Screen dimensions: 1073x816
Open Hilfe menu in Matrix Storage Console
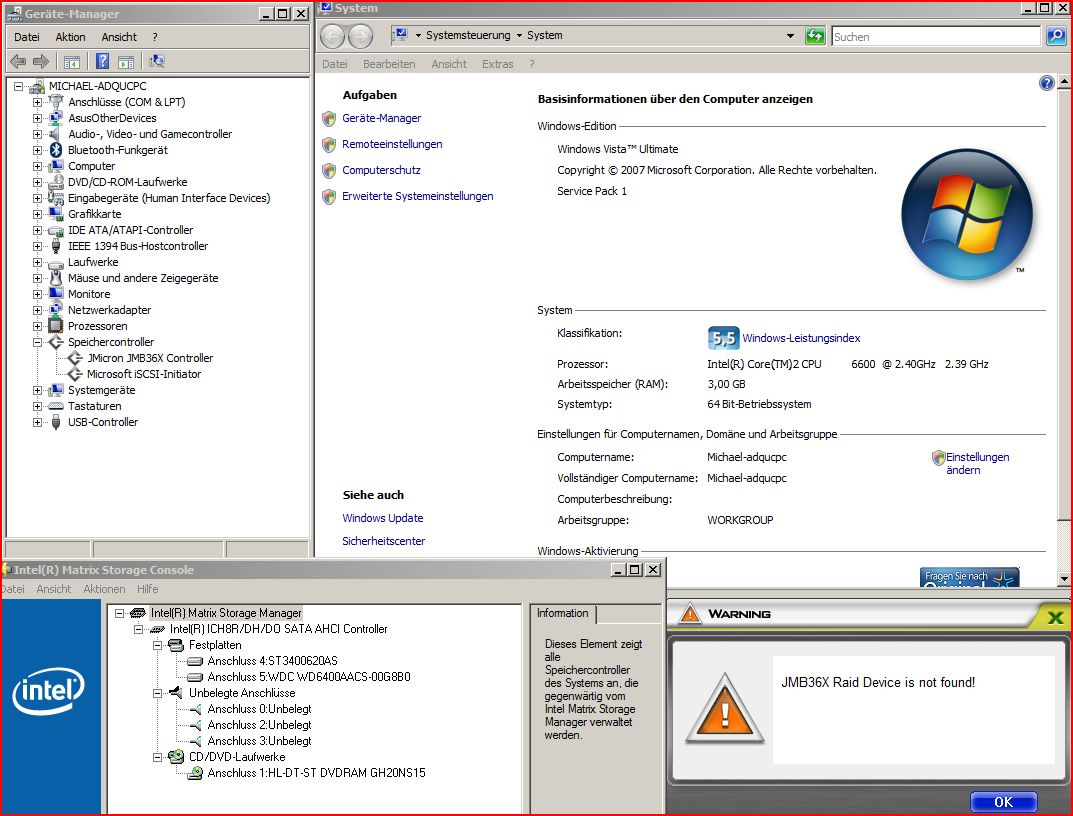147,589
